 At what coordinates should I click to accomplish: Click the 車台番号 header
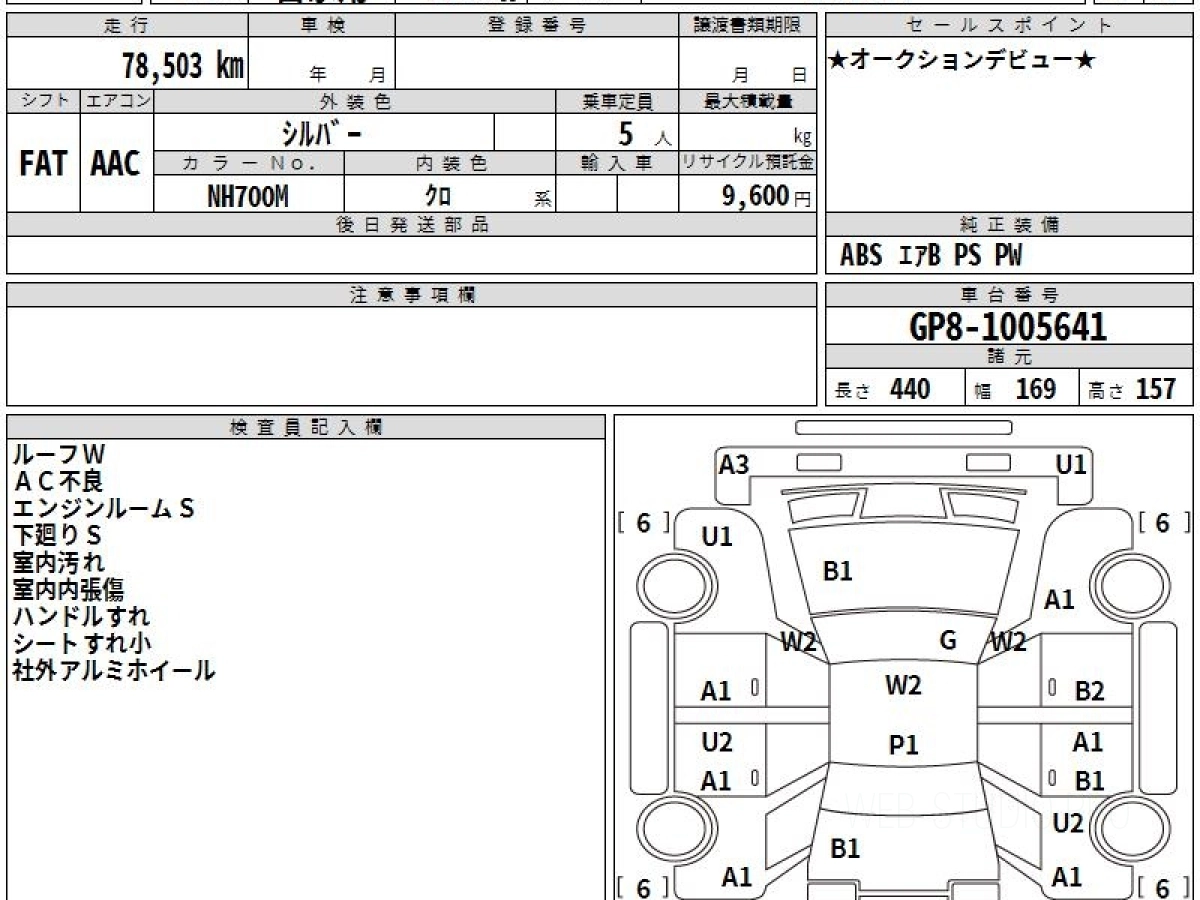[x=1009, y=294]
